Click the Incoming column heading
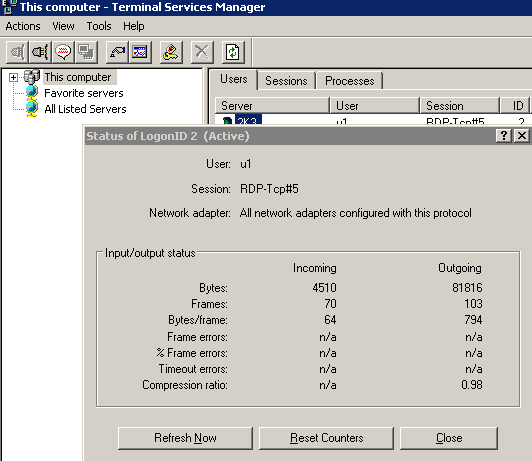 tap(315, 268)
